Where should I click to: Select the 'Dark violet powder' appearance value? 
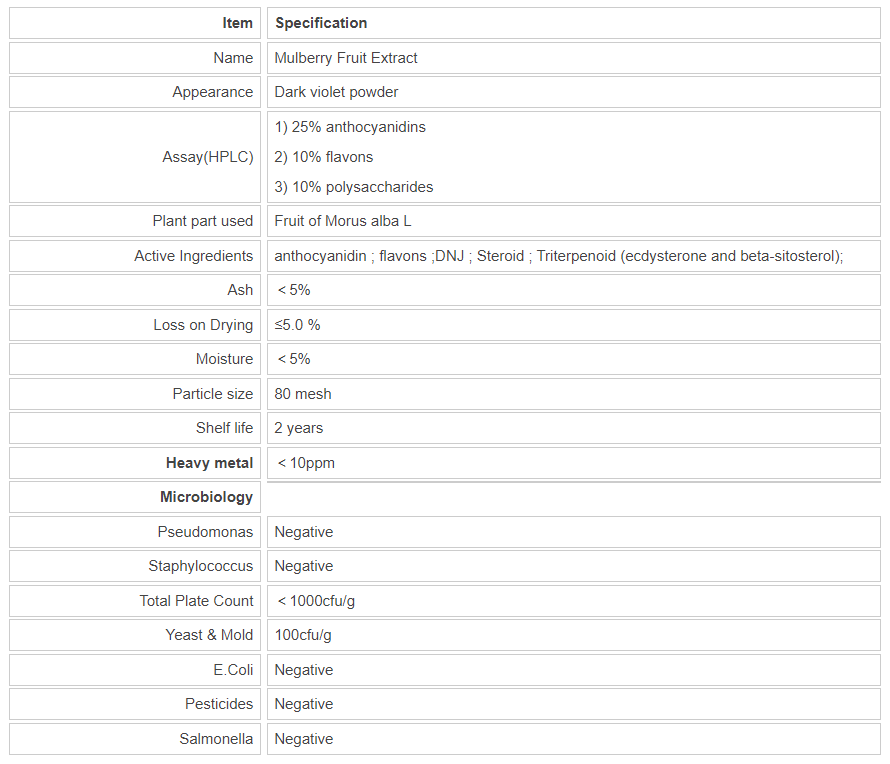(336, 92)
